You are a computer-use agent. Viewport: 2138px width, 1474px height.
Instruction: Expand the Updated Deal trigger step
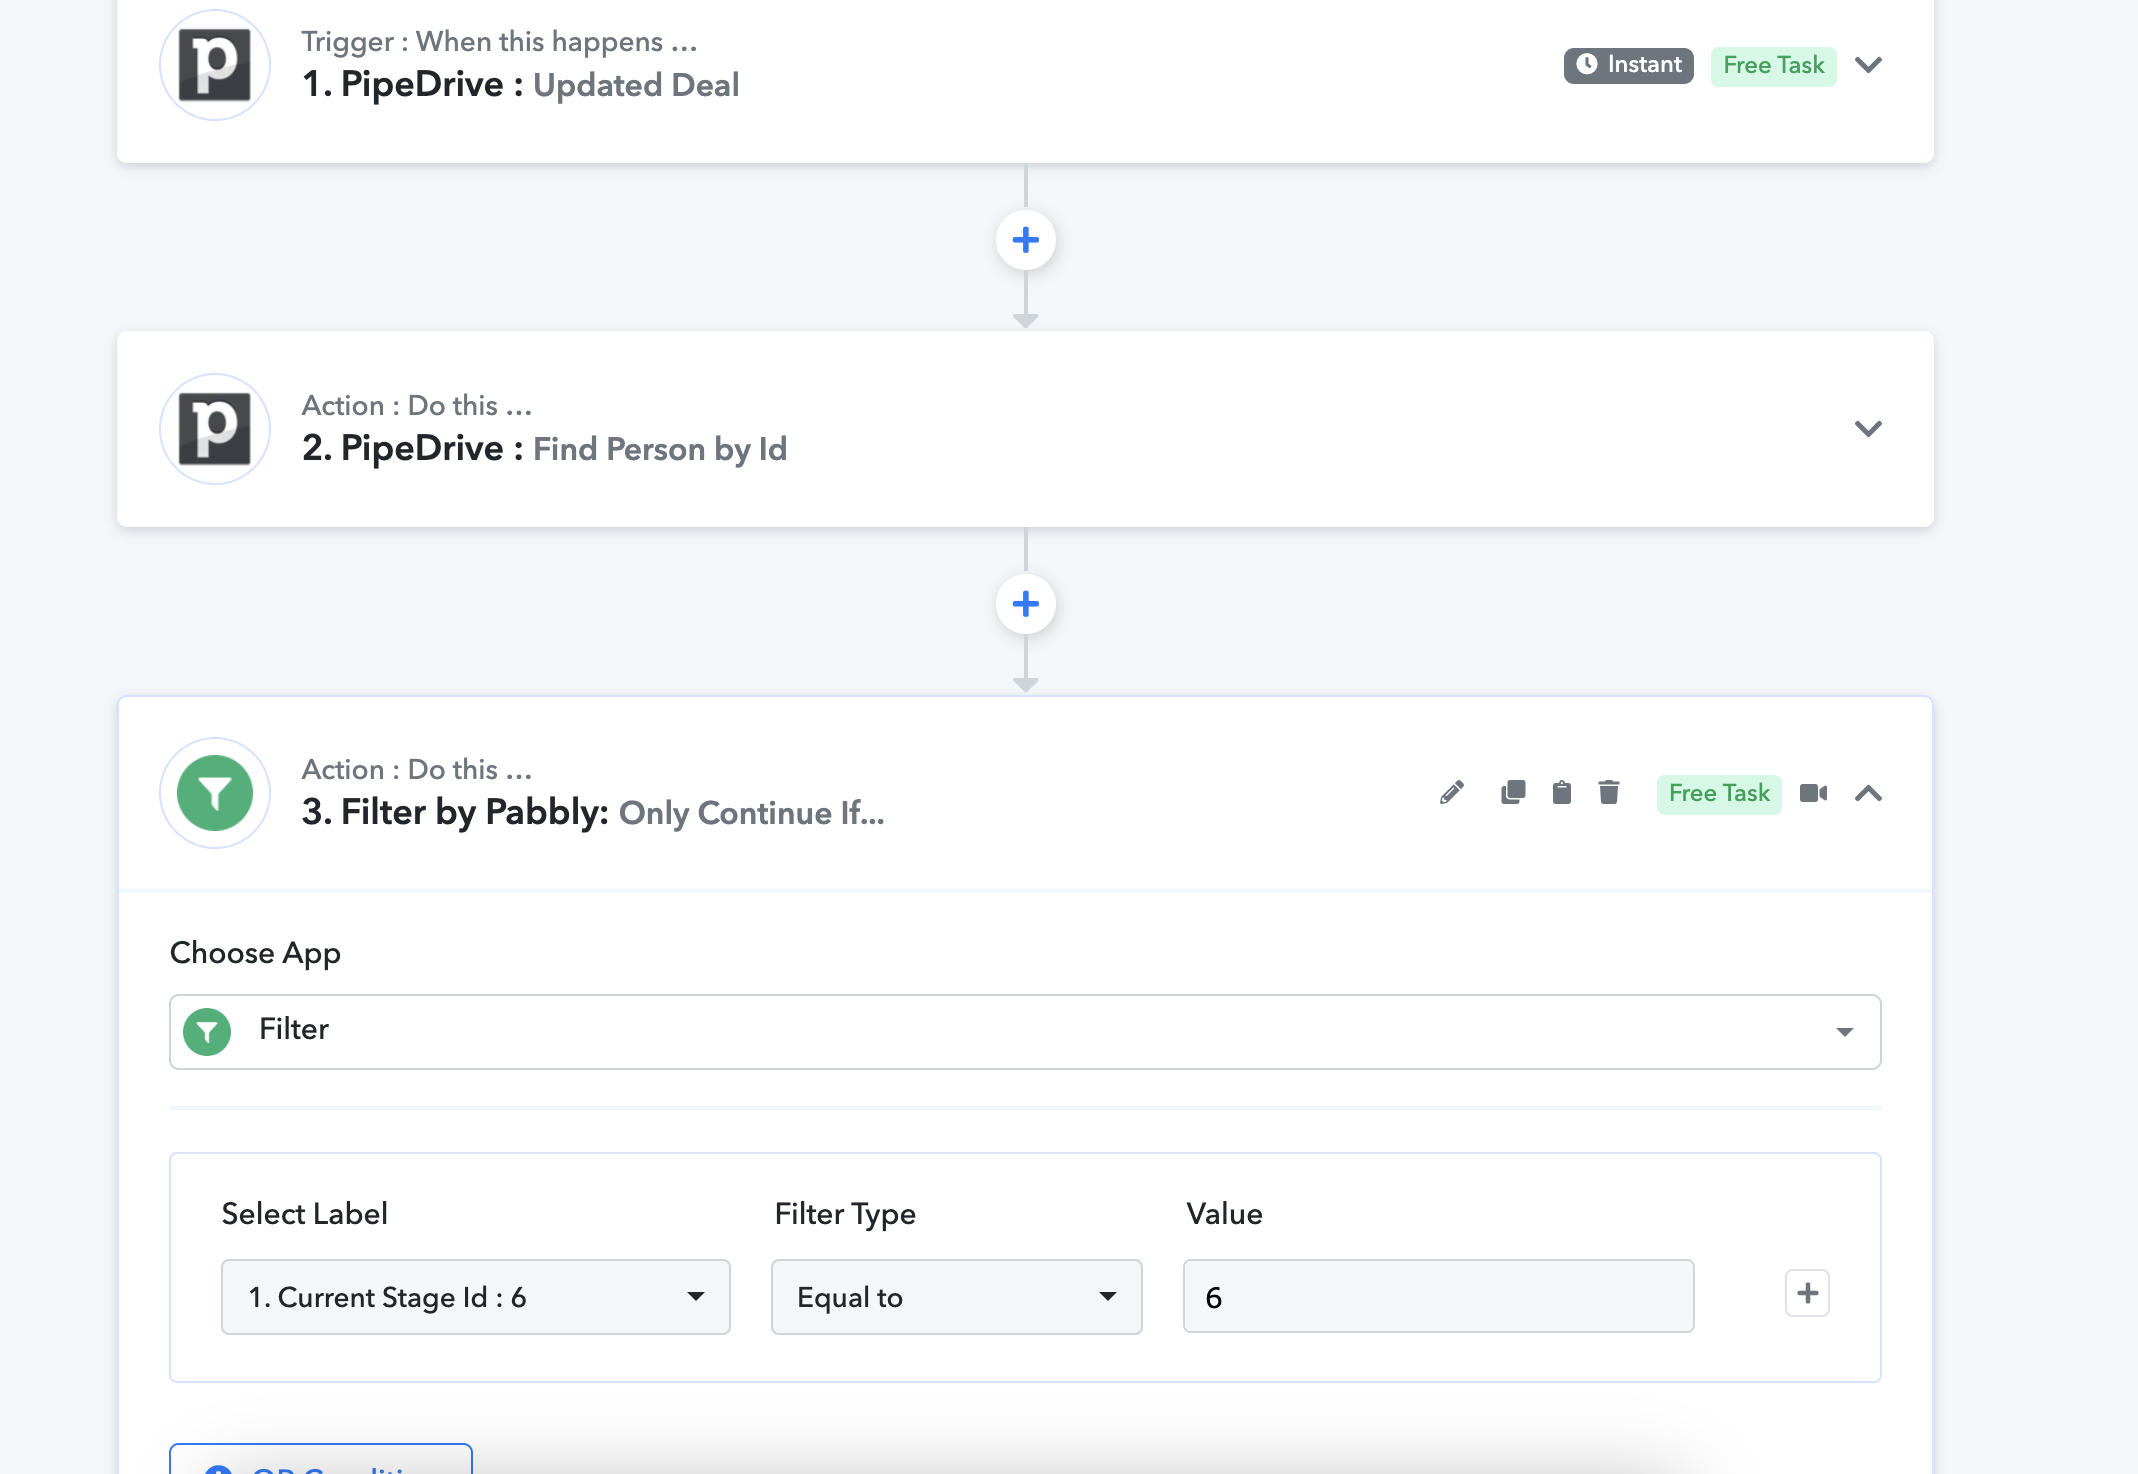point(1868,65)
